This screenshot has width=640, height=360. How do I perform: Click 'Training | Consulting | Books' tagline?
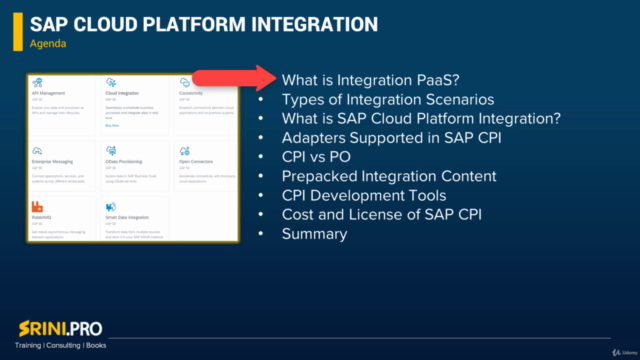60,345
